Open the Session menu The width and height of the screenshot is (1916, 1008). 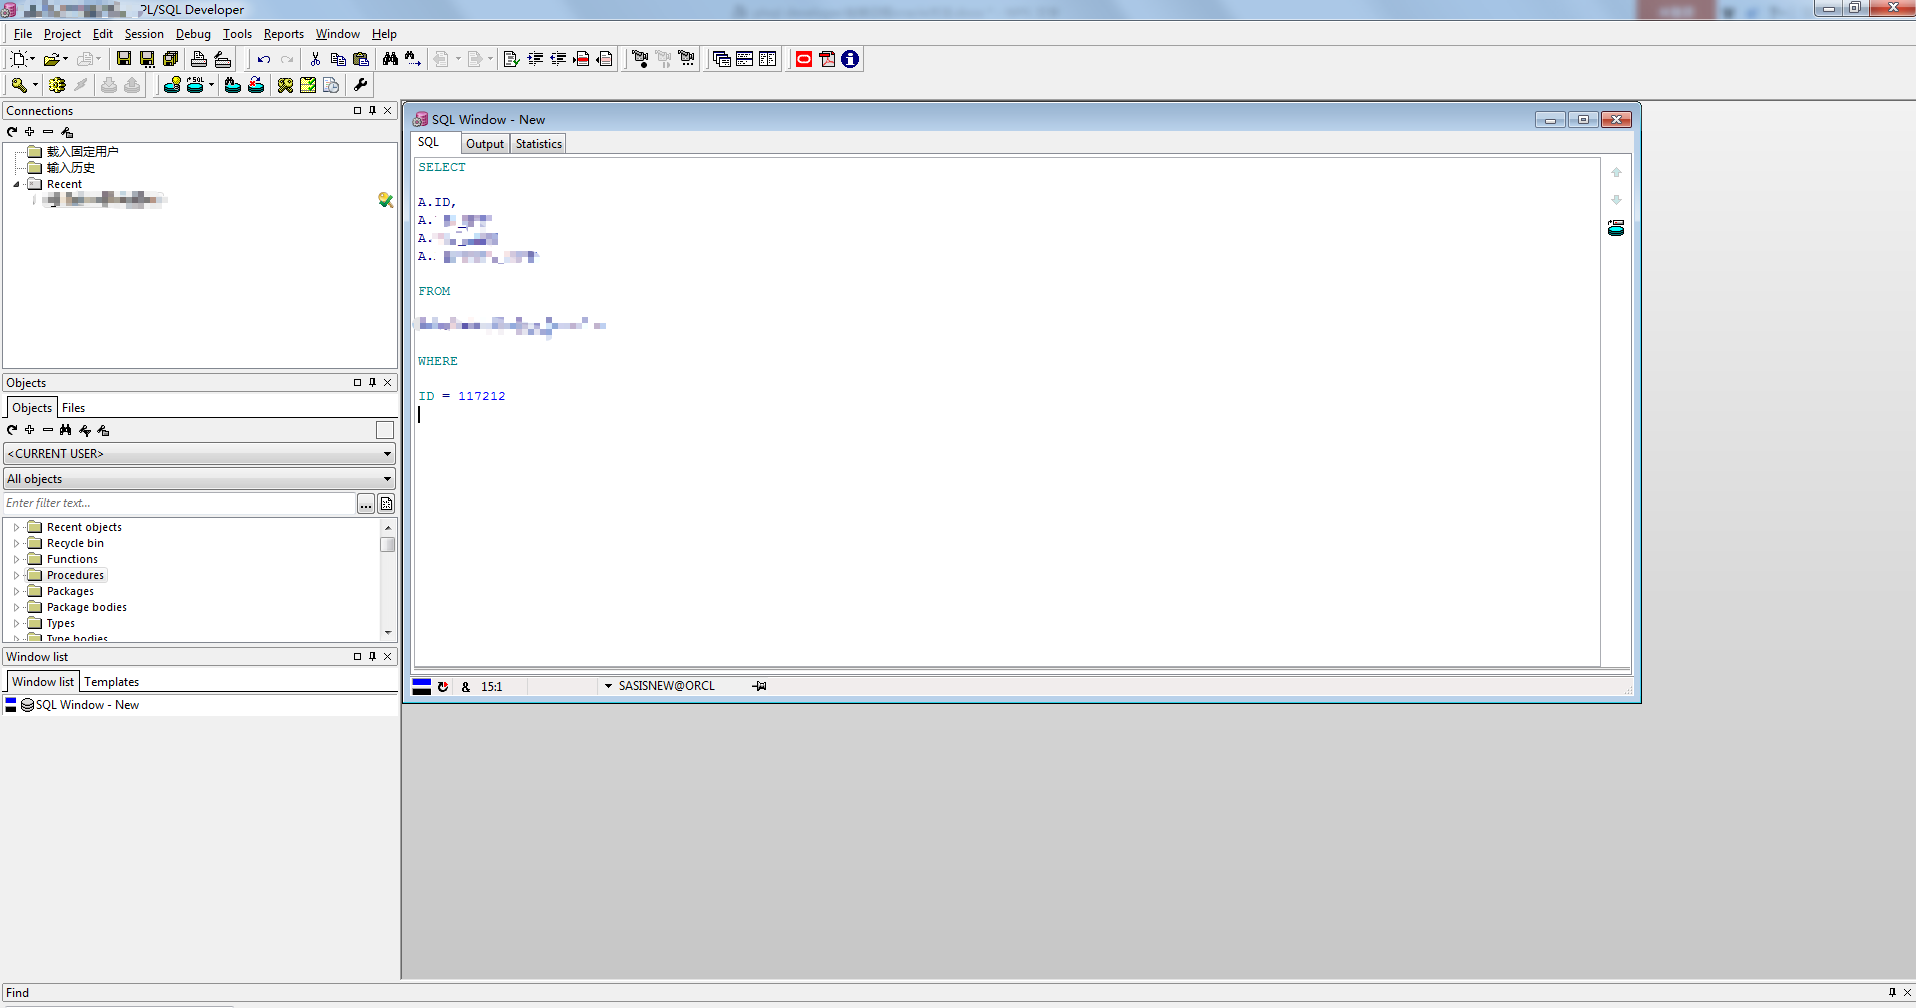144,34
